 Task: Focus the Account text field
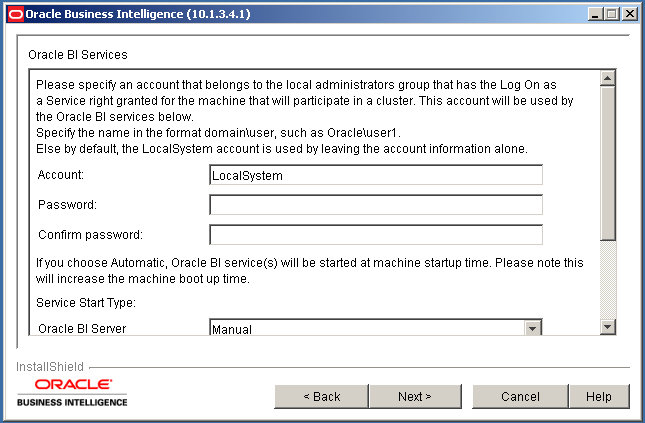click(x=375, y=175)
